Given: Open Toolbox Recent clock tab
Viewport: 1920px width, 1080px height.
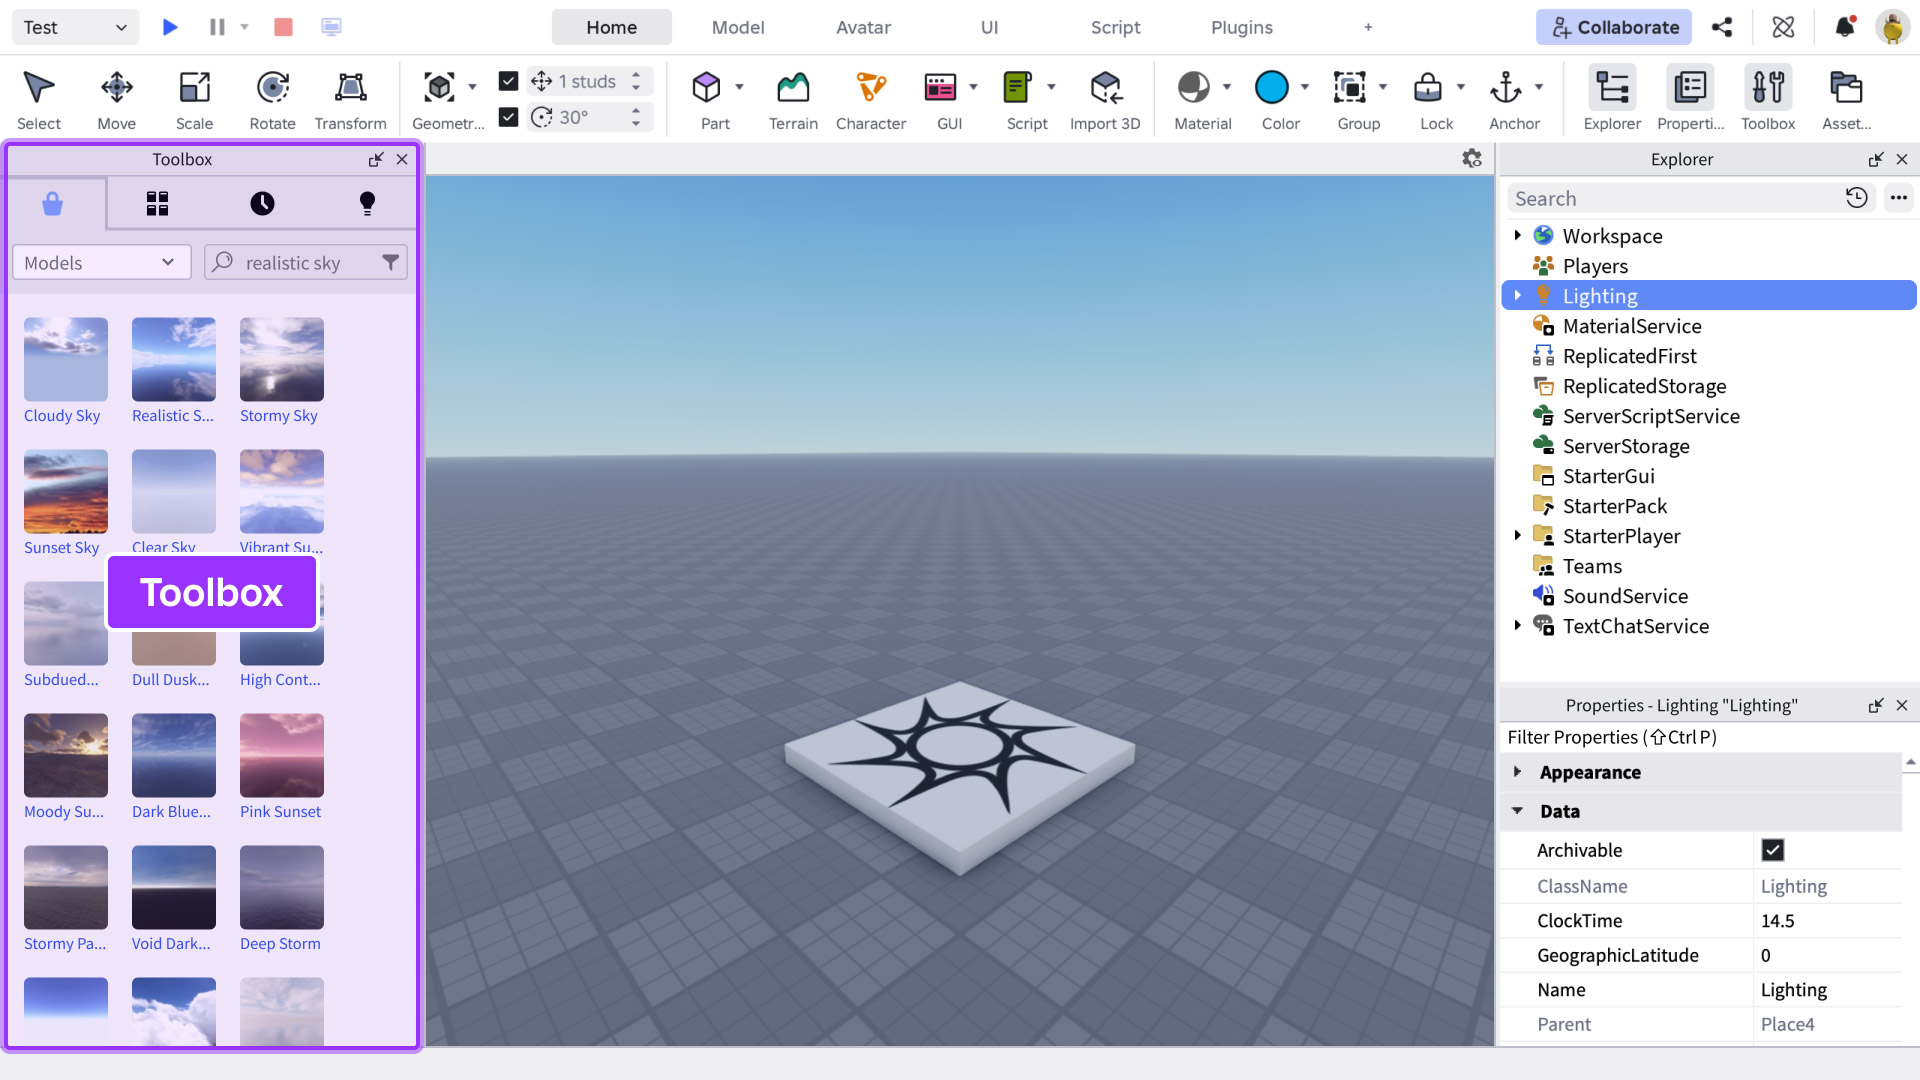Looking at the screenshot, I should [x=262, y=204].
